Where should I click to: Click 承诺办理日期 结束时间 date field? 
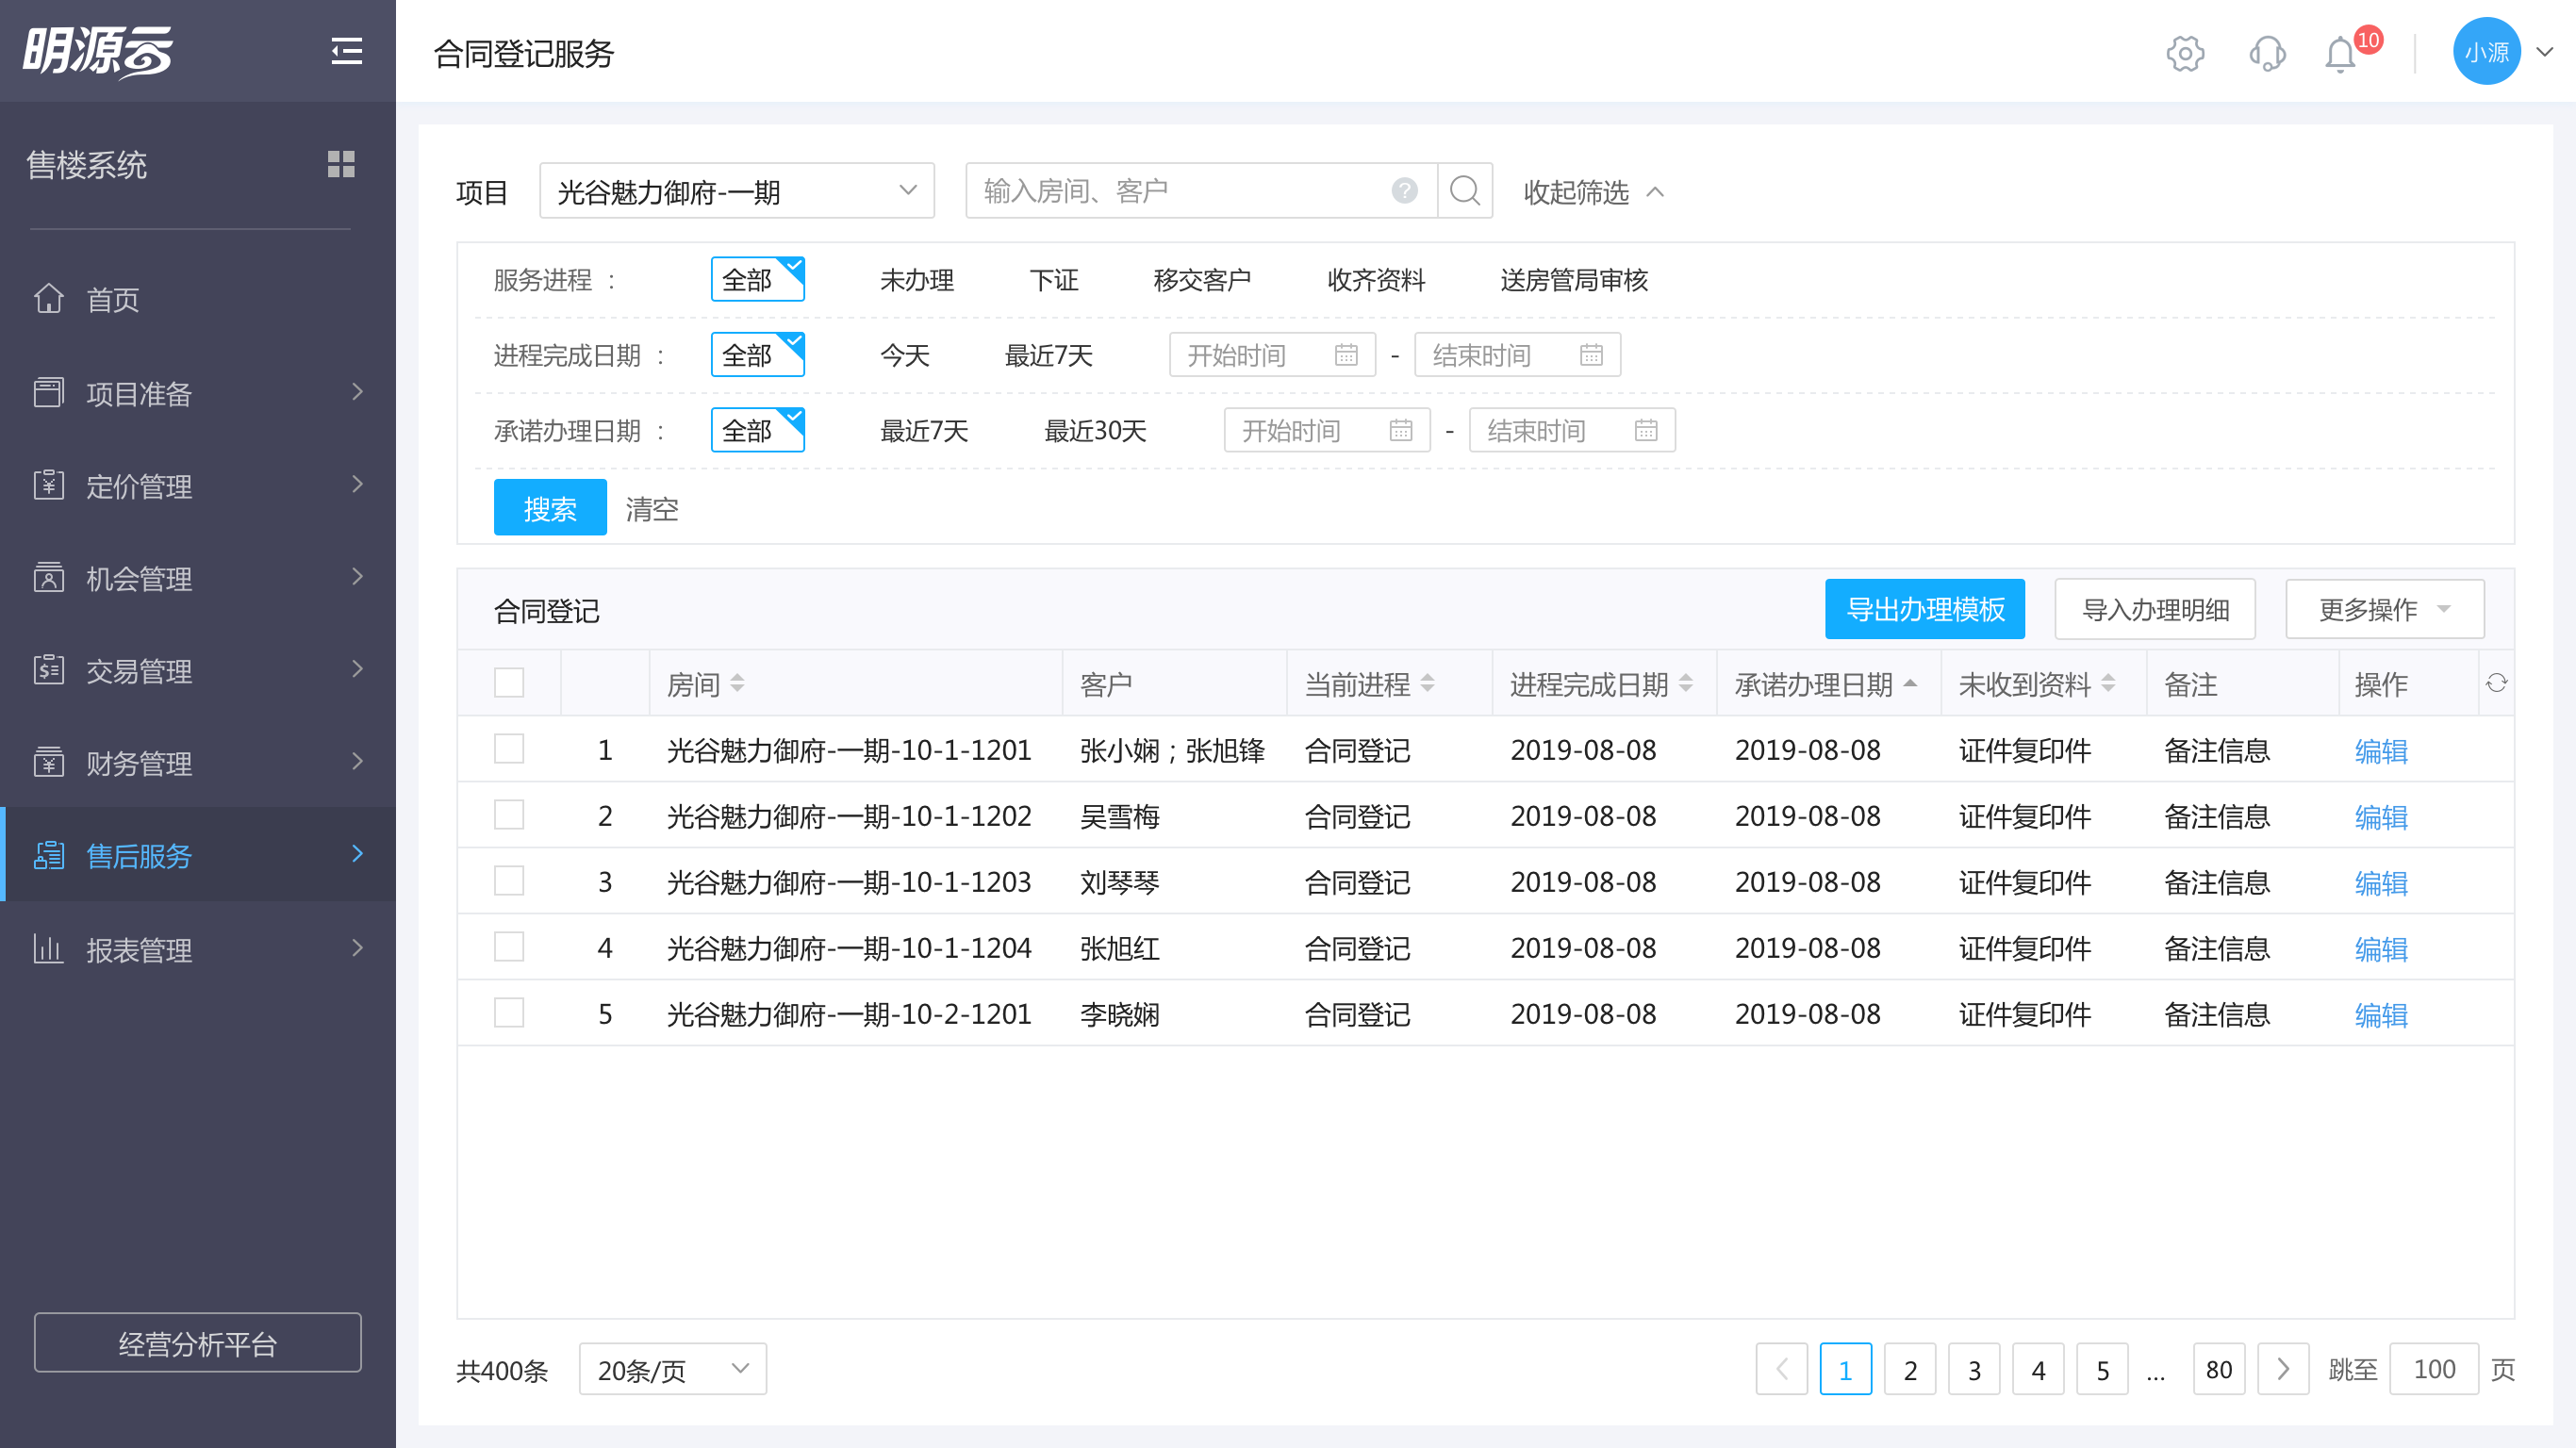1572,430
